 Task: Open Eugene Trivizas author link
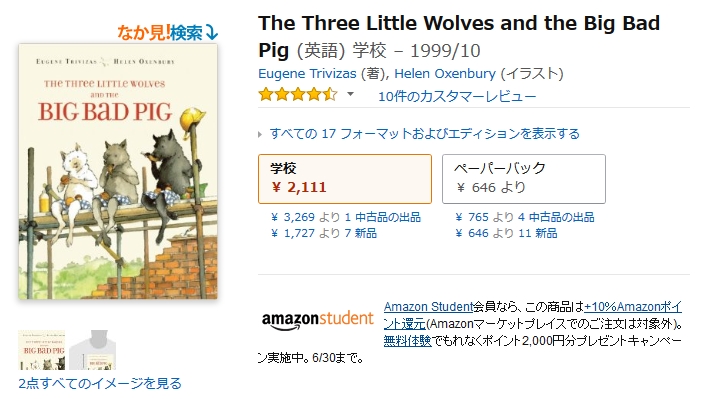(307, 73)
